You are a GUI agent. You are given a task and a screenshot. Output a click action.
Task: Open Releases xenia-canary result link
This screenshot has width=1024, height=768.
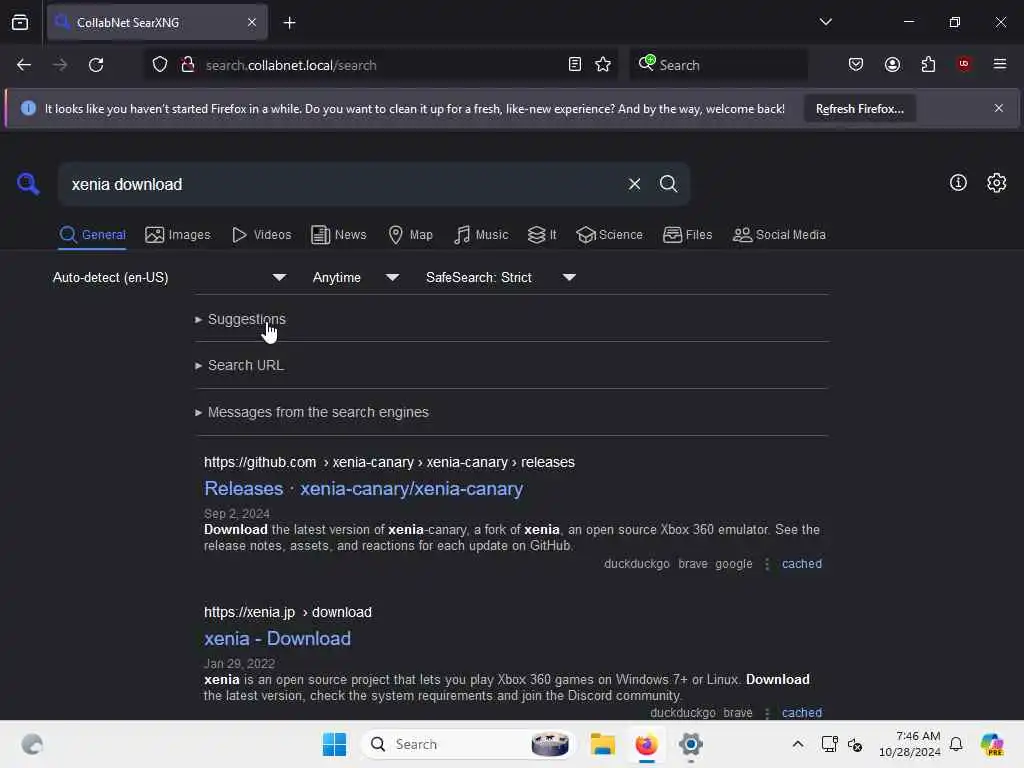(x=363, y=488)
